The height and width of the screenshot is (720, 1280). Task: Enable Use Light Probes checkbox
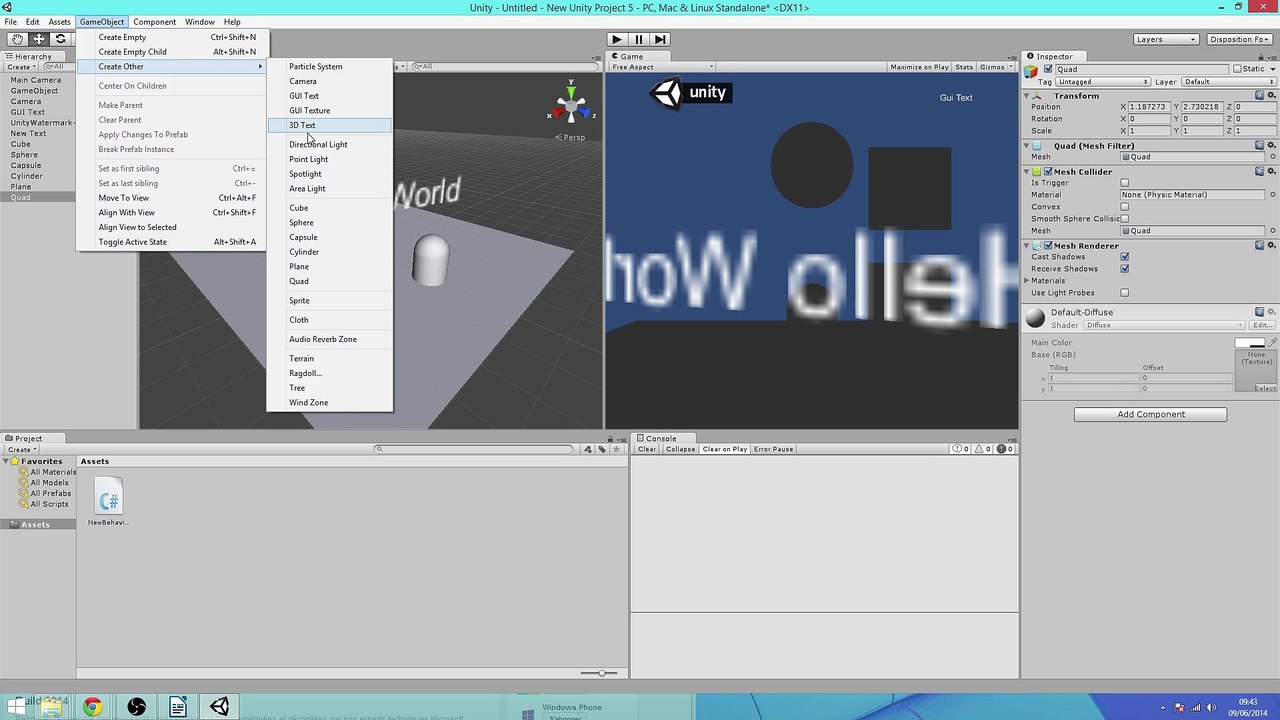tap(1125, 293)
